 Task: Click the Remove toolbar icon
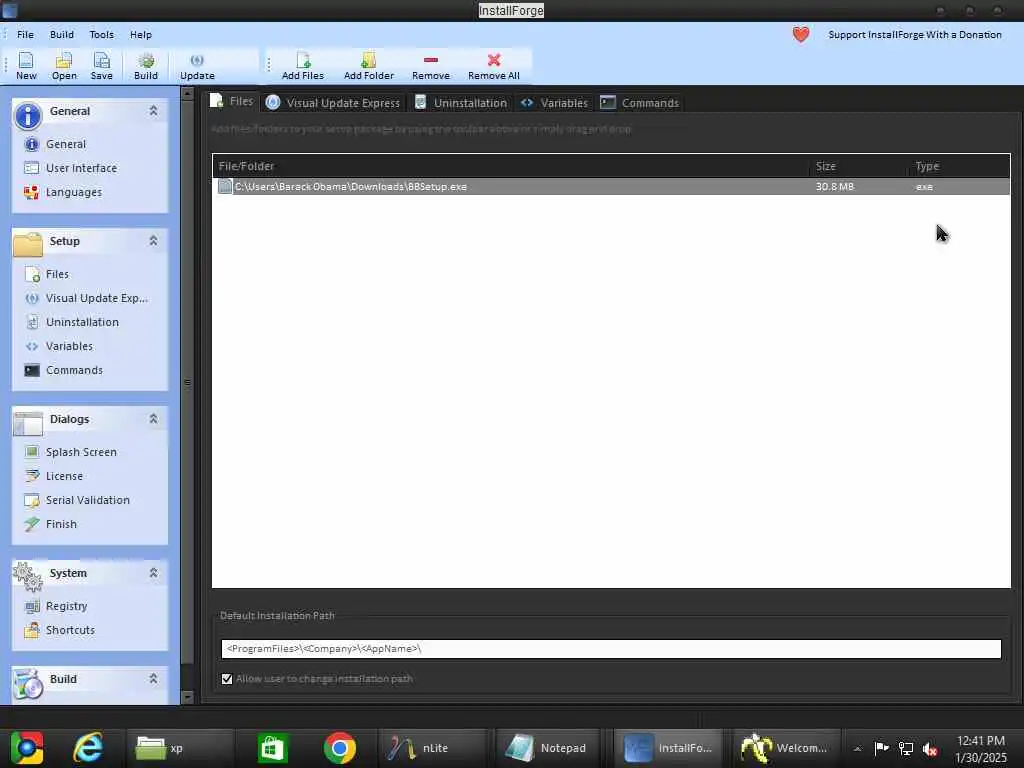click(x=430, y=66)
